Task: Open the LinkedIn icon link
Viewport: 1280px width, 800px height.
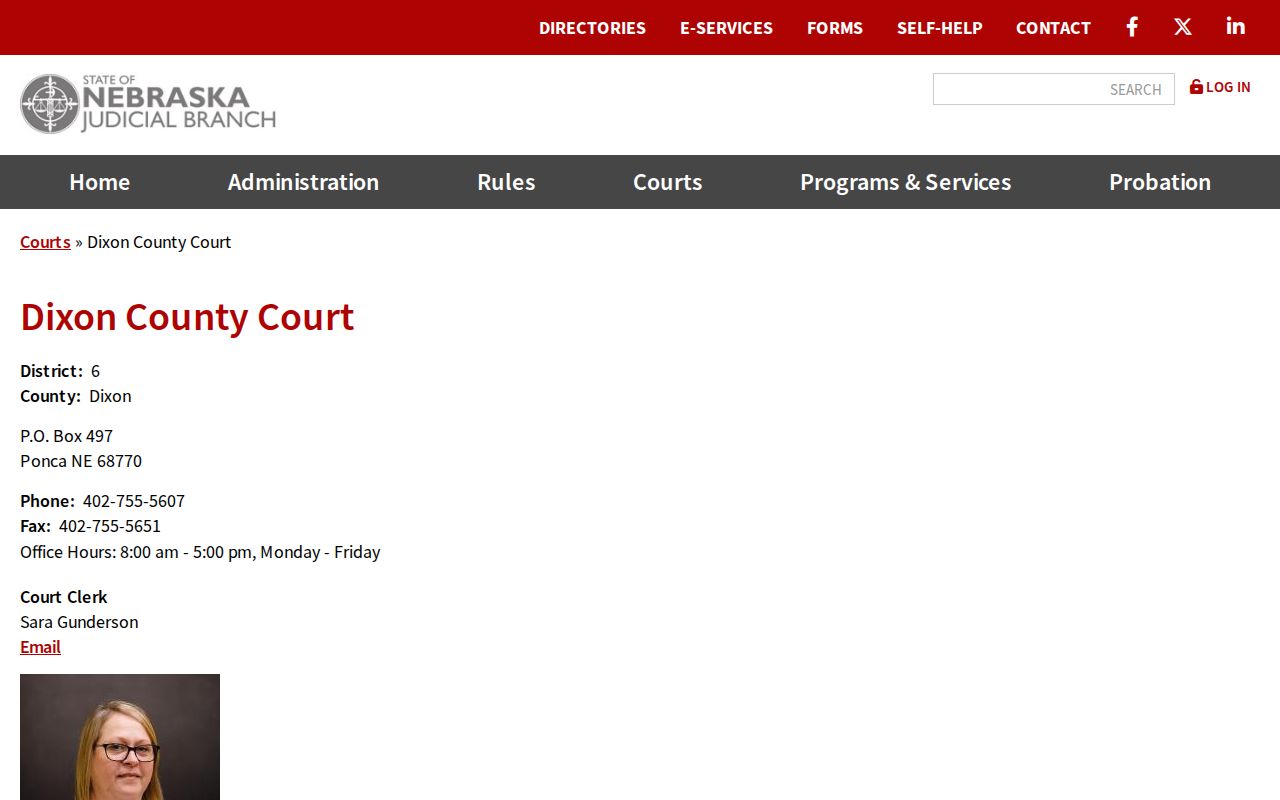Action: 1236,26
